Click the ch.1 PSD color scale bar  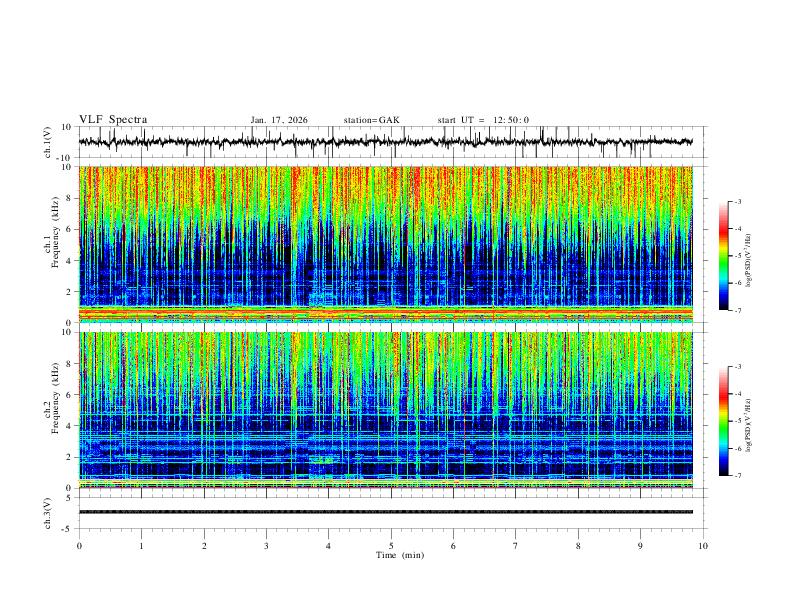click(723, 256)
